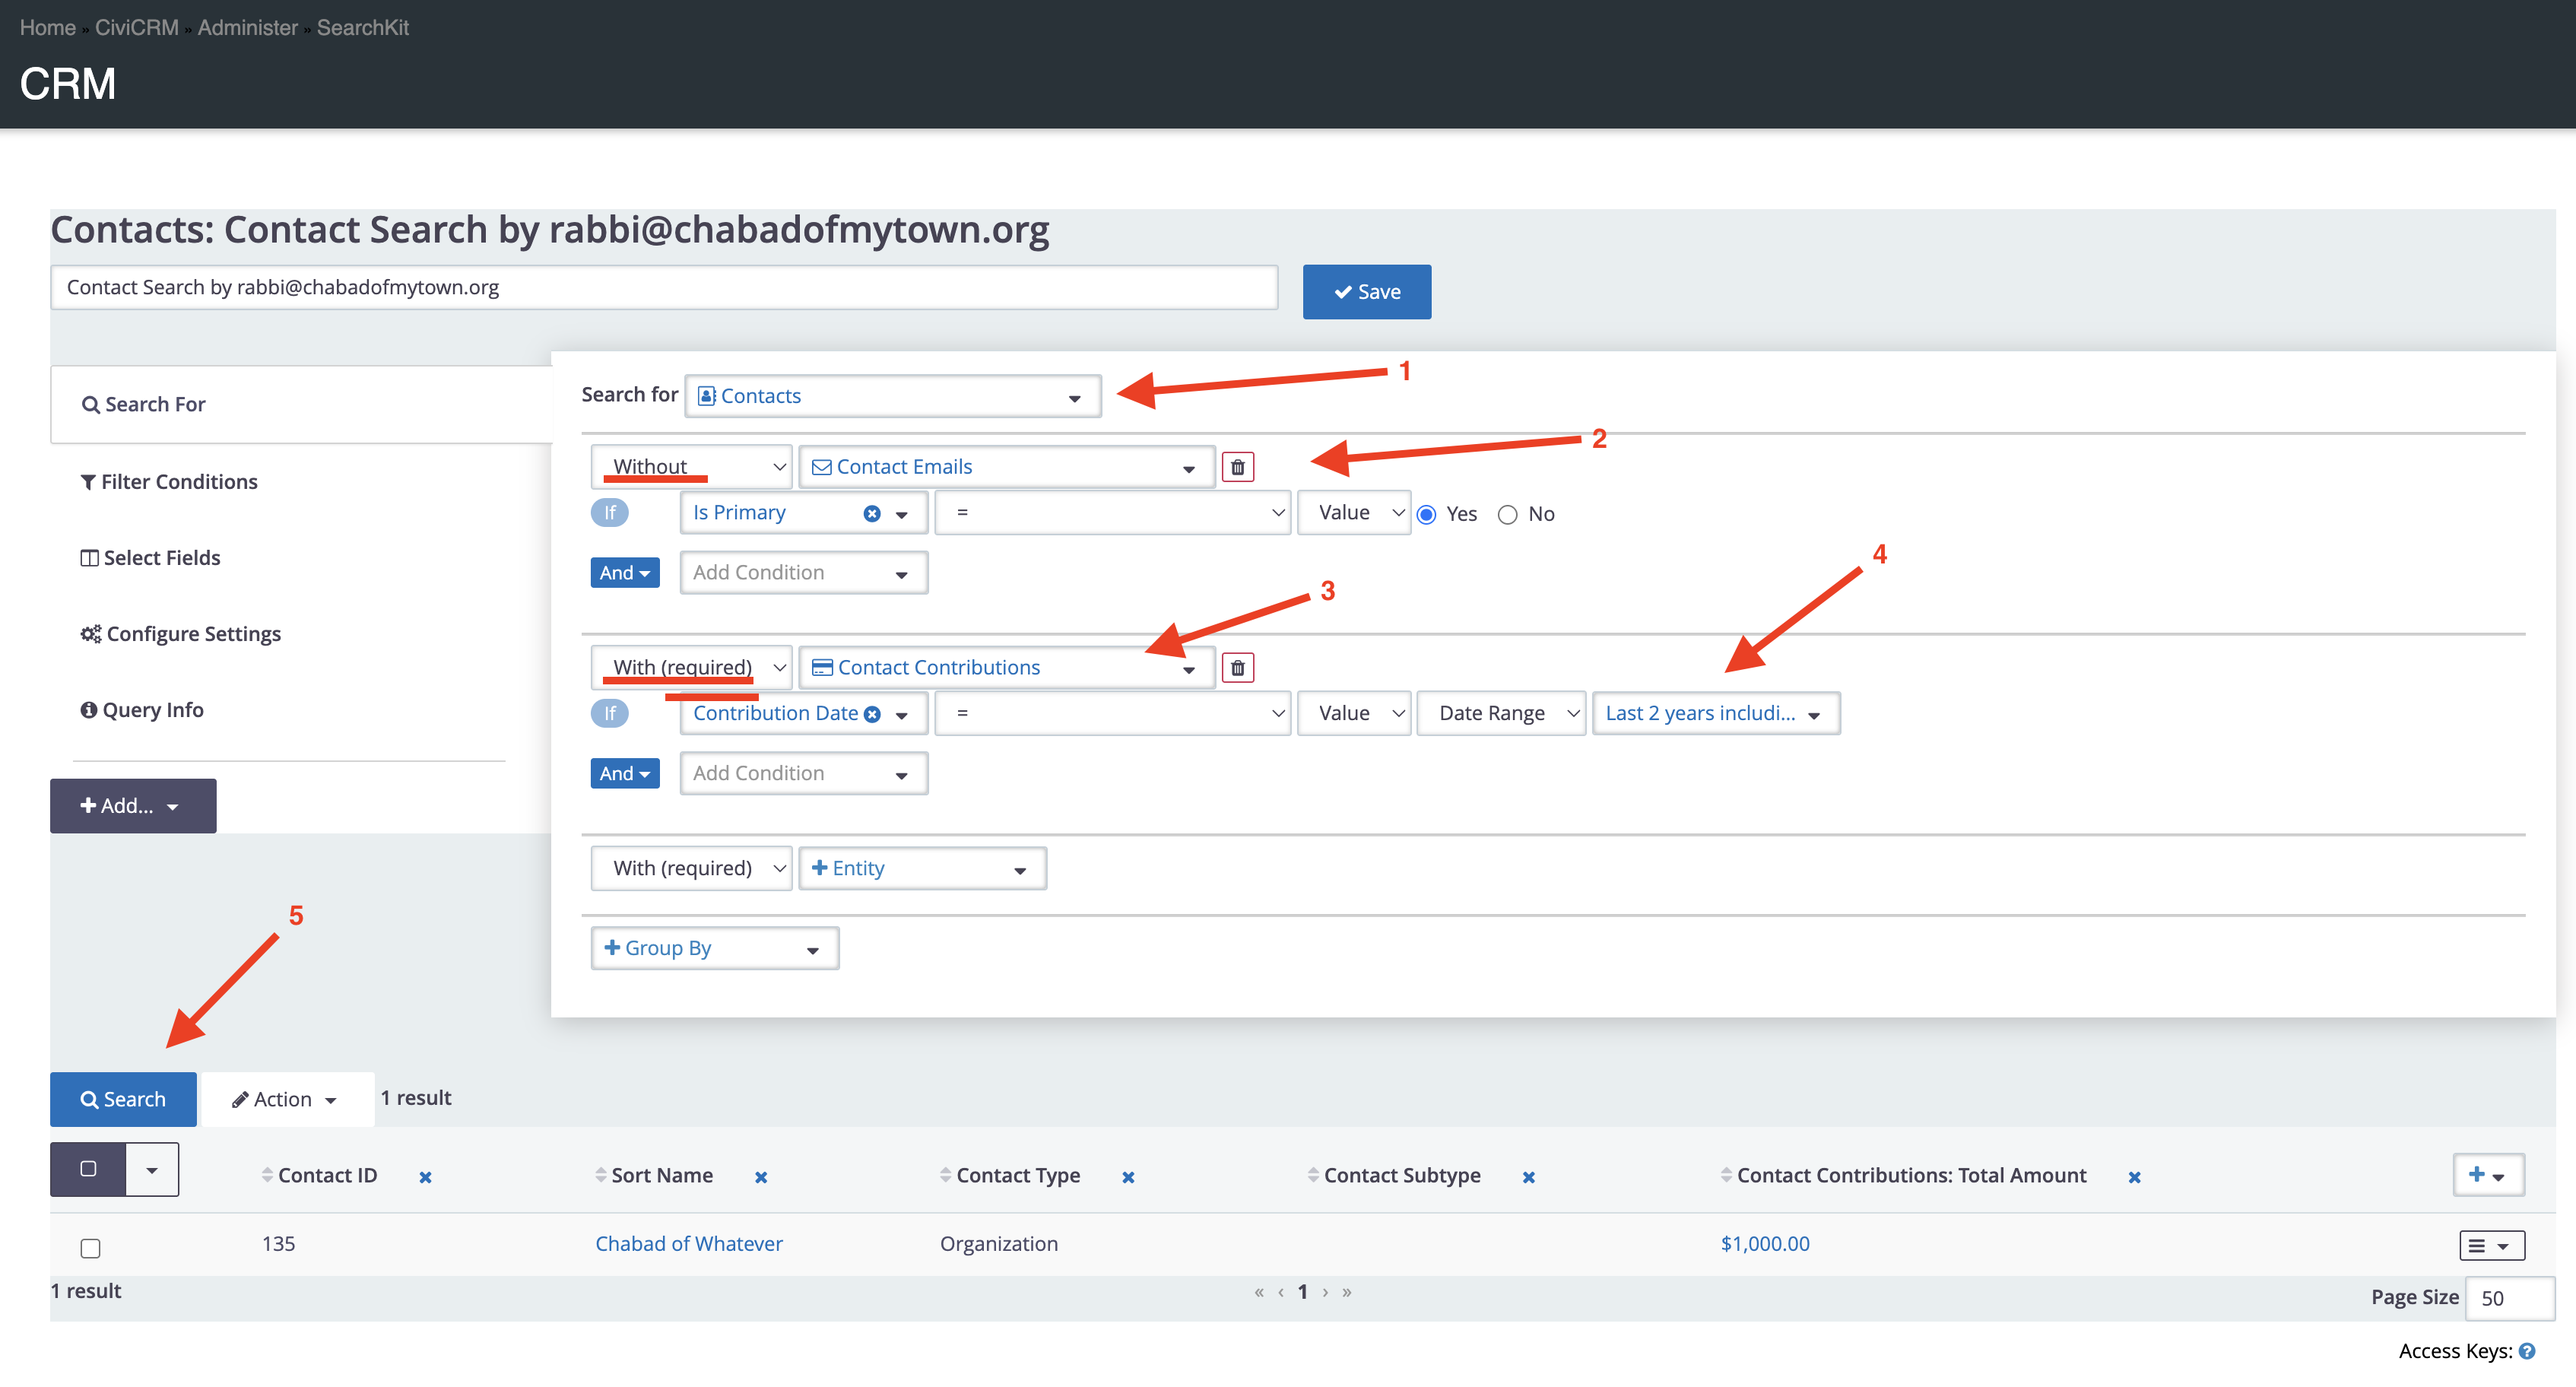Open row actions menu for Chabad of Whatever
Image resolution: width=2576 pixels, height=1387 pixels.
coord(2491,1245)
